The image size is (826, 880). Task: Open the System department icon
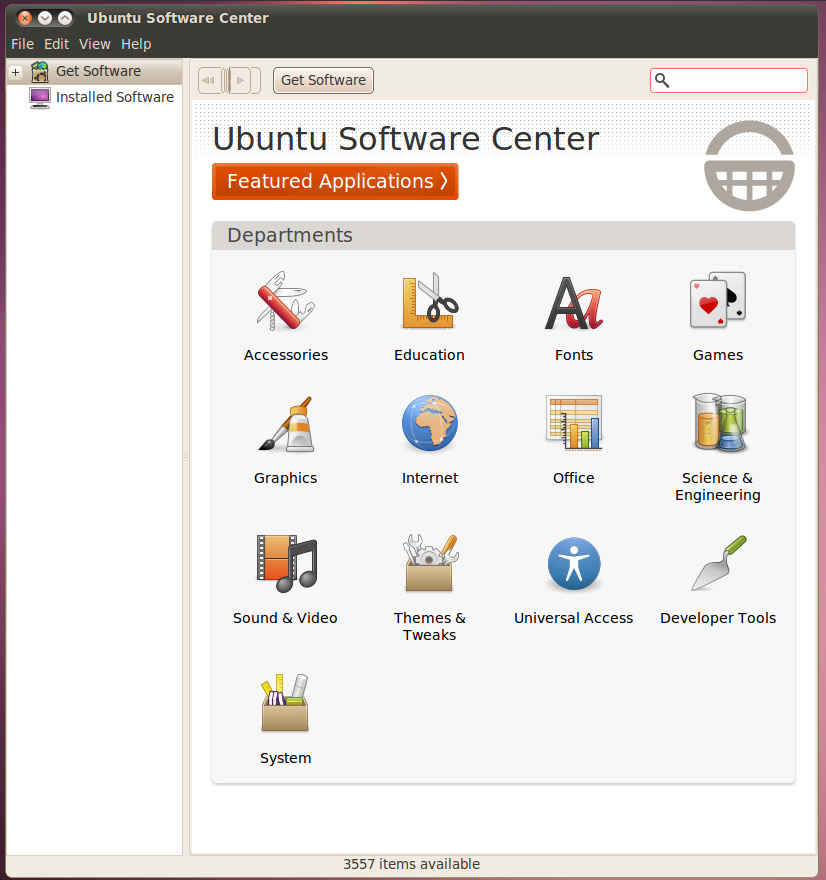[285, 703]
